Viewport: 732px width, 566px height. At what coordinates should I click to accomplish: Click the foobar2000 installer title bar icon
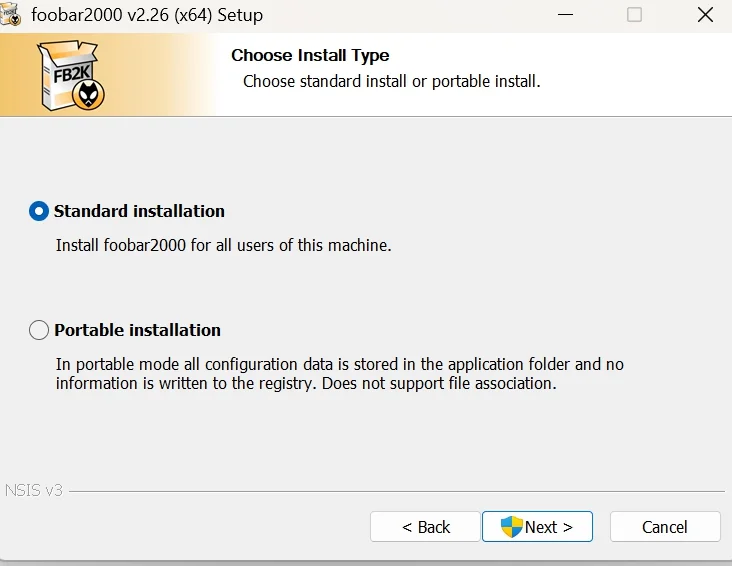[x=10, y=14]
